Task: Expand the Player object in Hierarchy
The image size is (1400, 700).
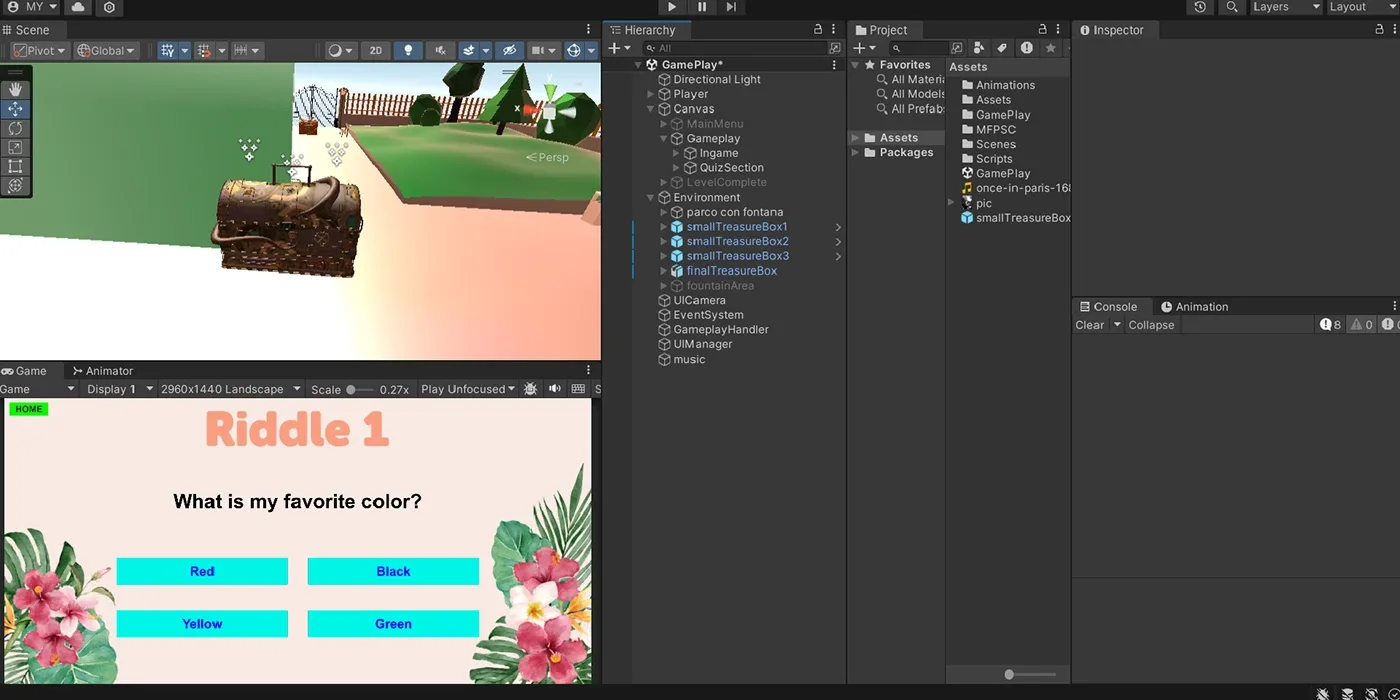Action: [651, 94]
